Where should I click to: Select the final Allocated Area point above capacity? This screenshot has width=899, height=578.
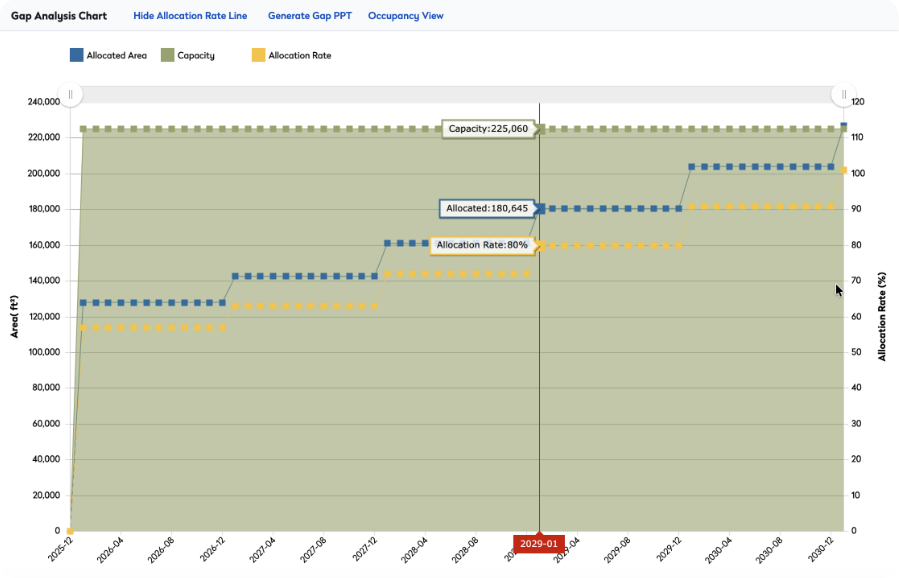[844, 125]
